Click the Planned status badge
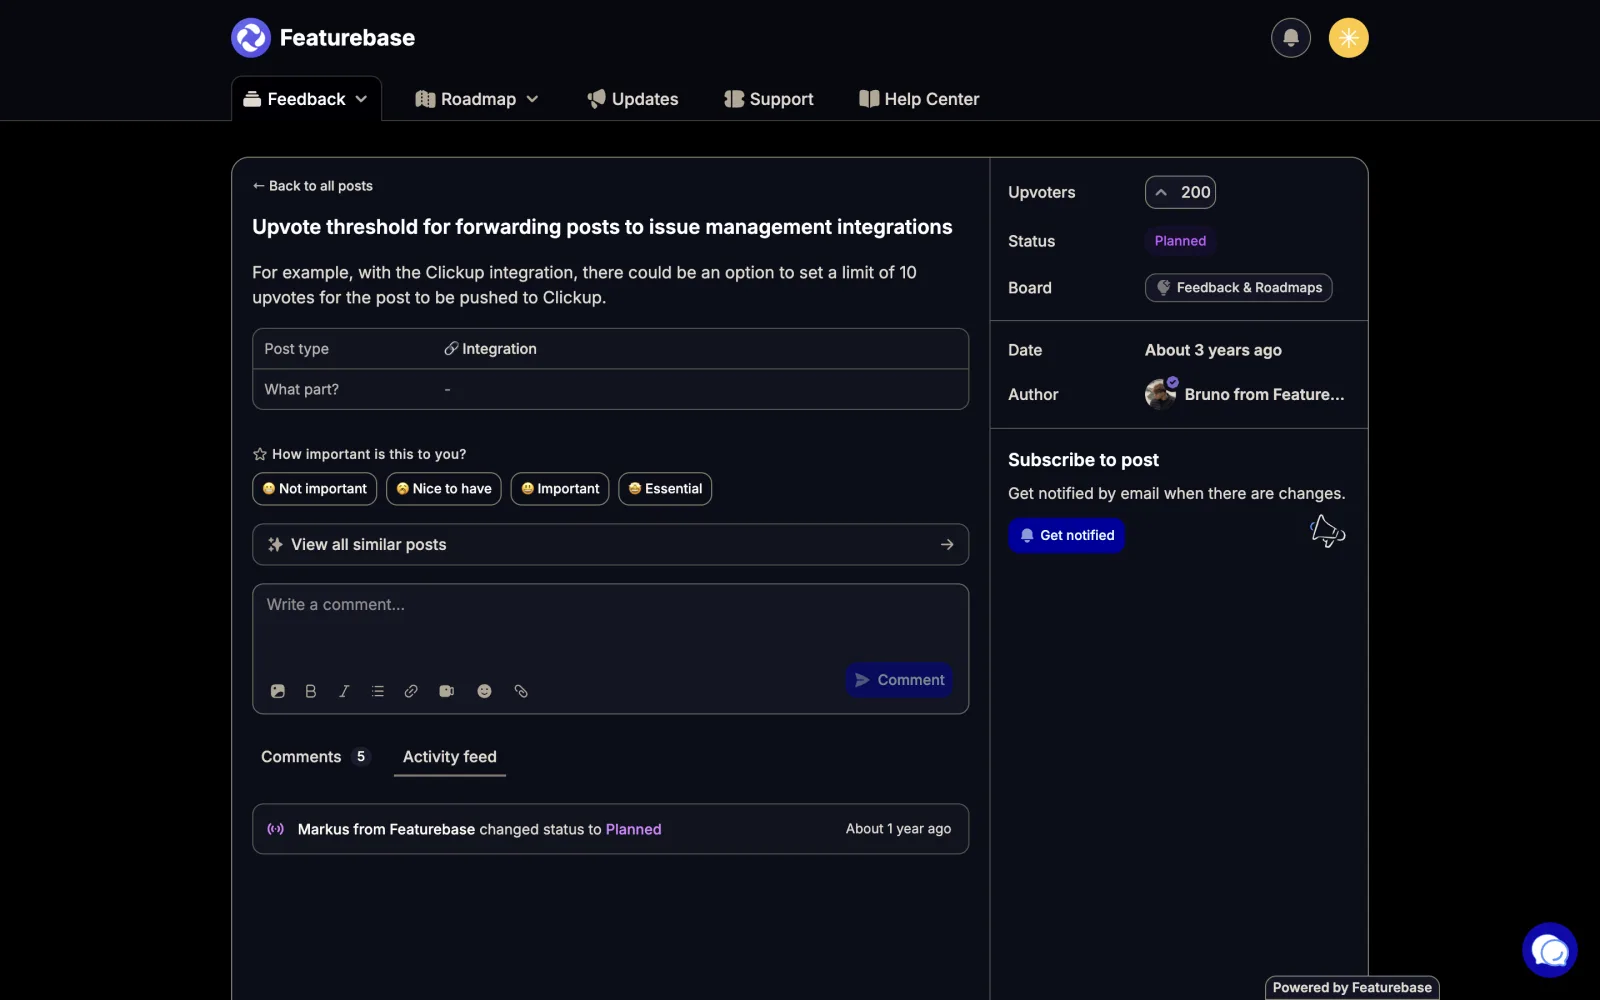Viewport: 1600px width, 1000px height. pos(1180,241)
